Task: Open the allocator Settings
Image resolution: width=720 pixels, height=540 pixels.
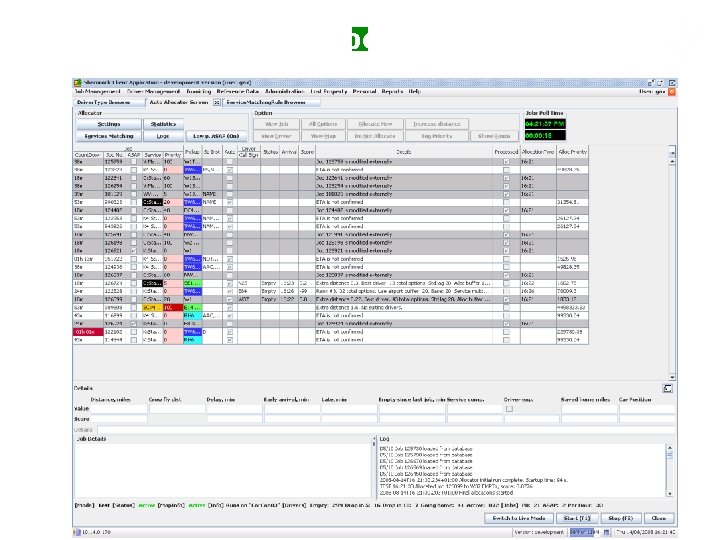Action: [x=109, y=124]
